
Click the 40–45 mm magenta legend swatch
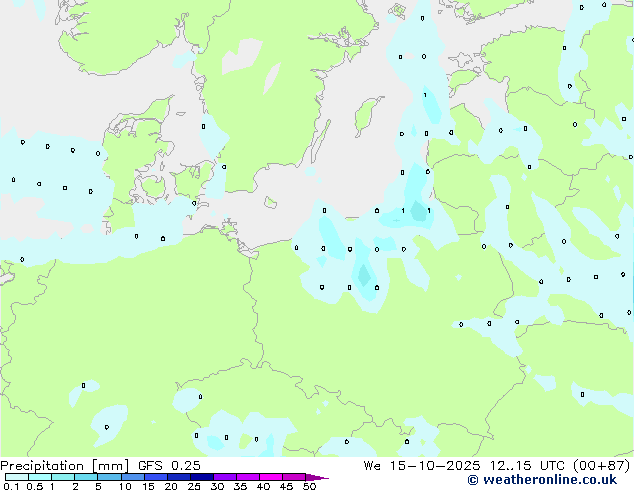(271, 477)
